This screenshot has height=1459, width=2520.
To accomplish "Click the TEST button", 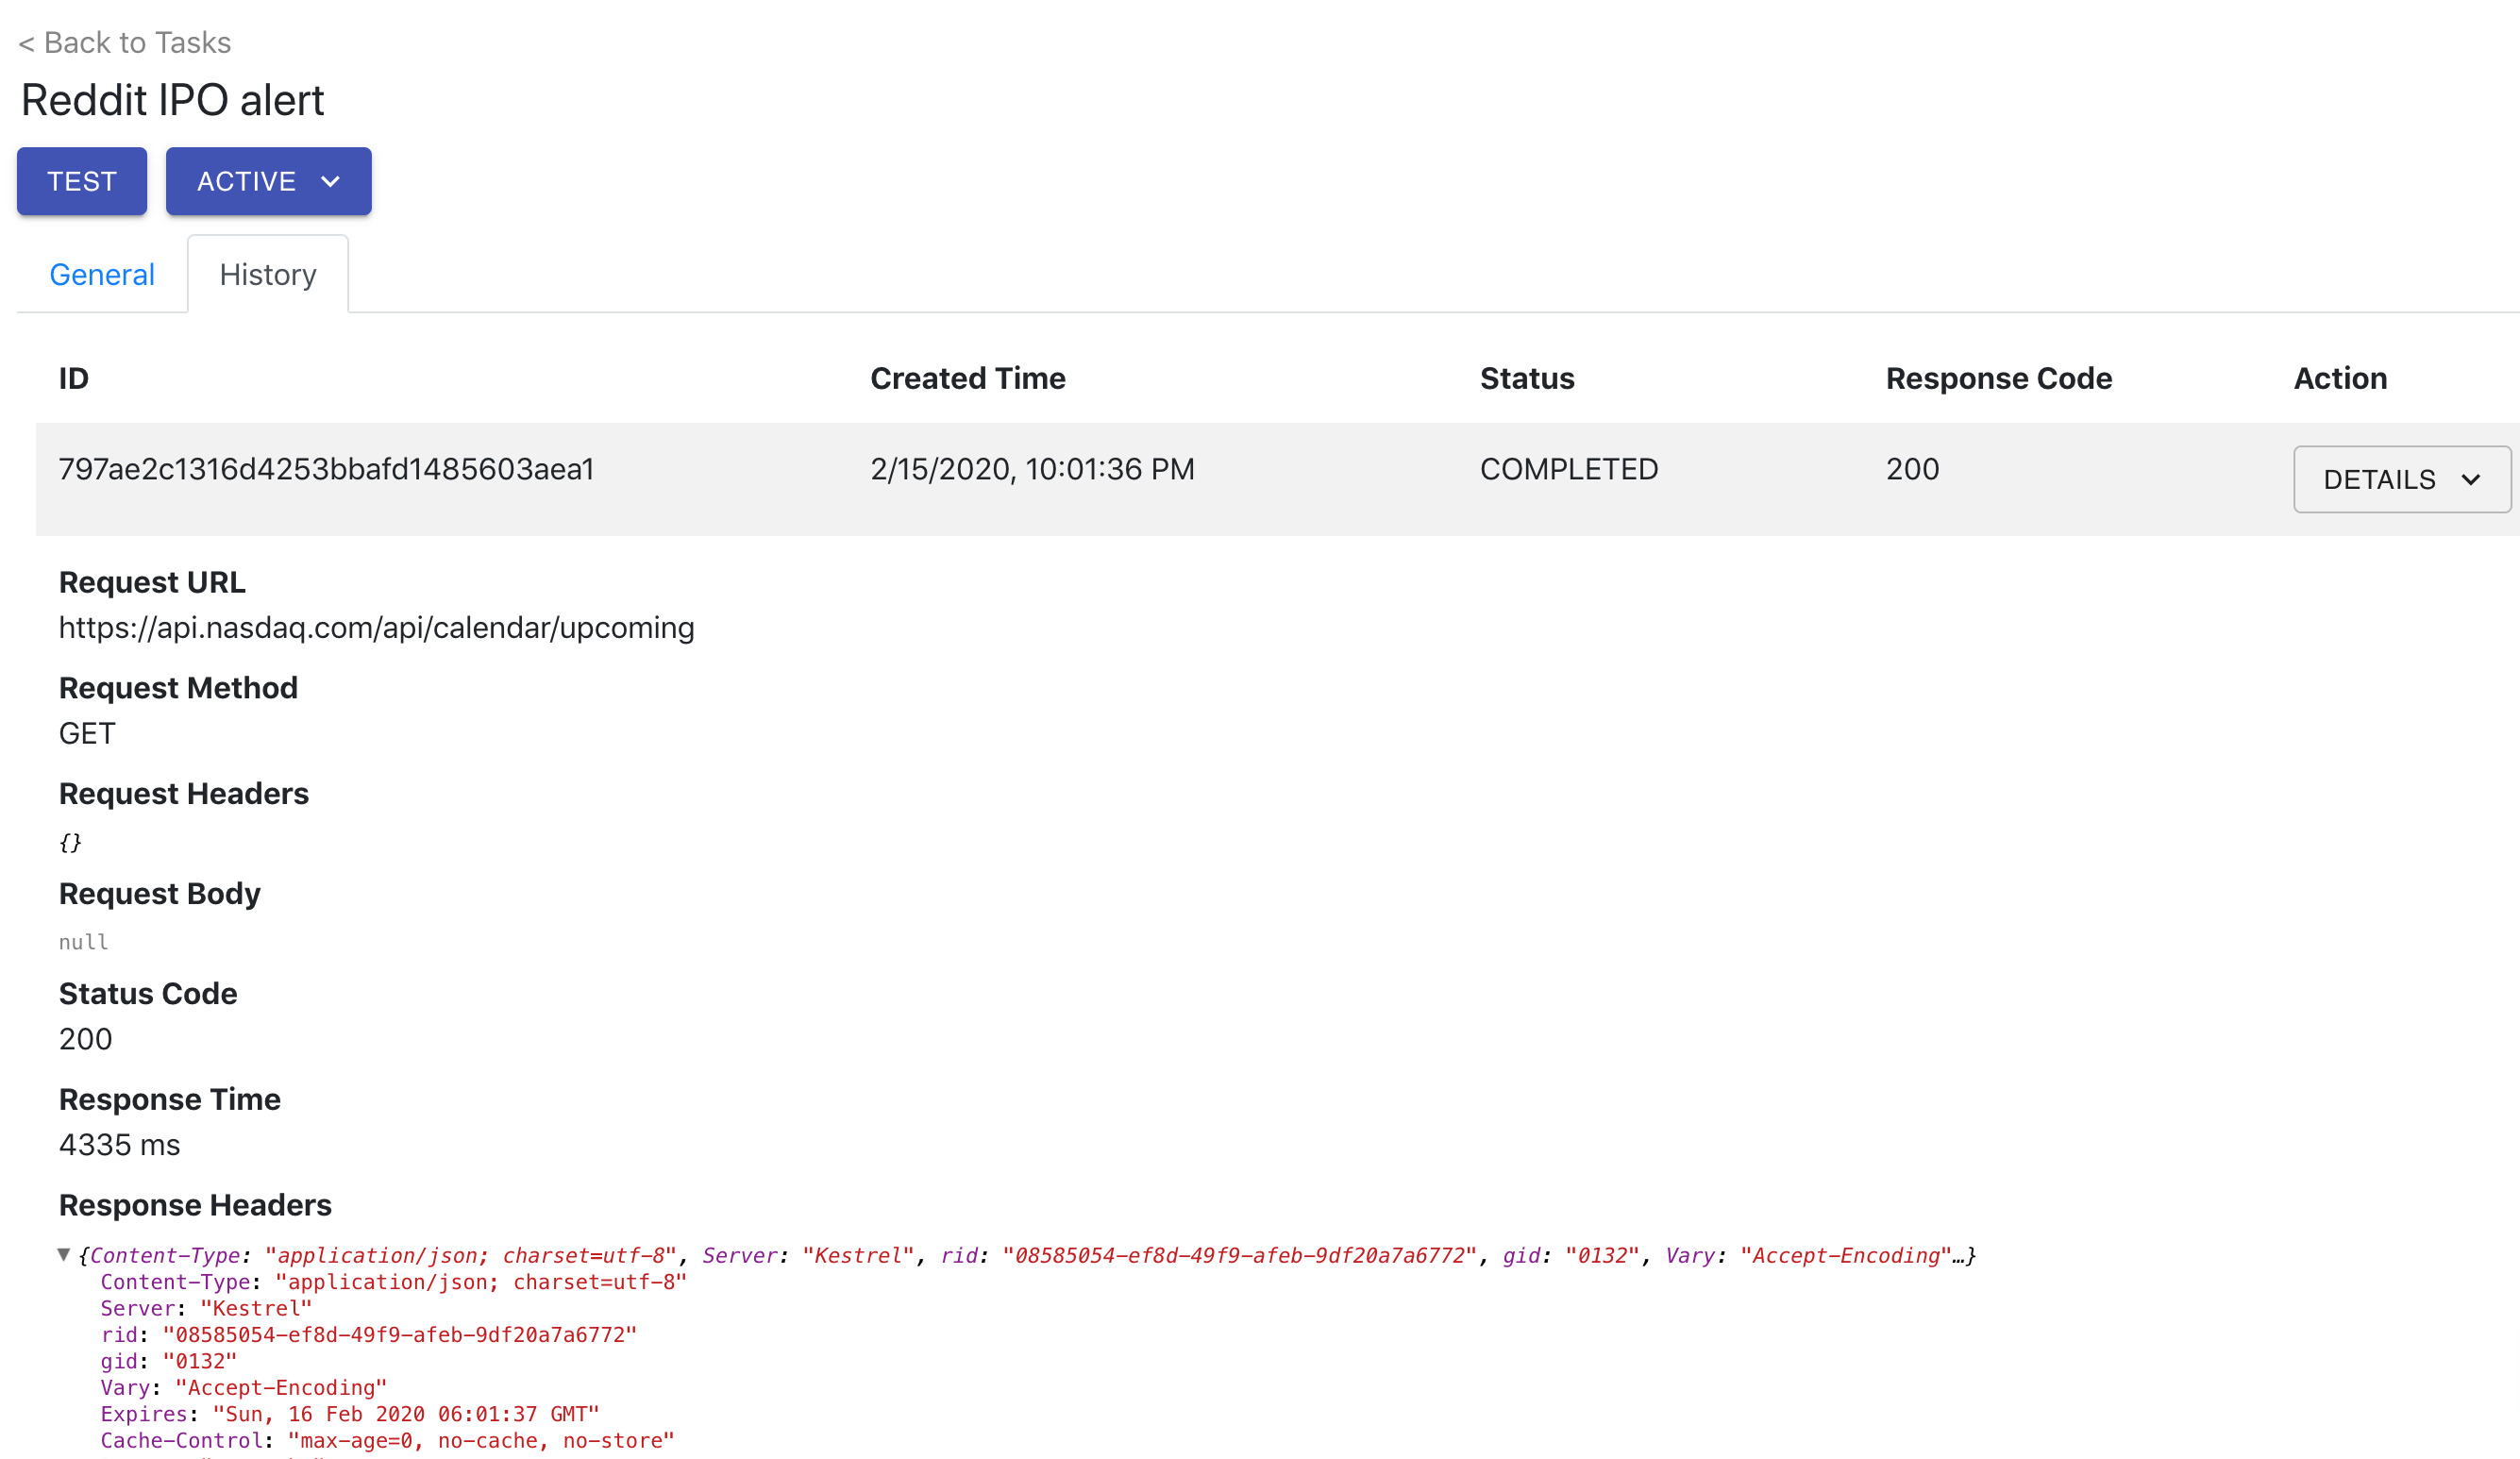I will tap(82, 181).
